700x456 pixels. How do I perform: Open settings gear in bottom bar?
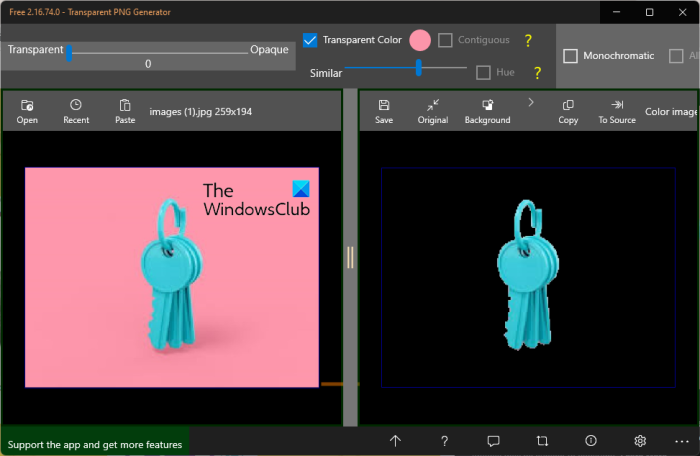(x=640, y=441)
